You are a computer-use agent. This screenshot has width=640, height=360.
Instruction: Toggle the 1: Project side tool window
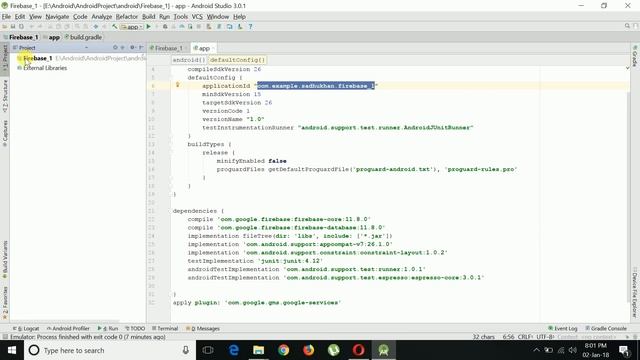(5, 58)
